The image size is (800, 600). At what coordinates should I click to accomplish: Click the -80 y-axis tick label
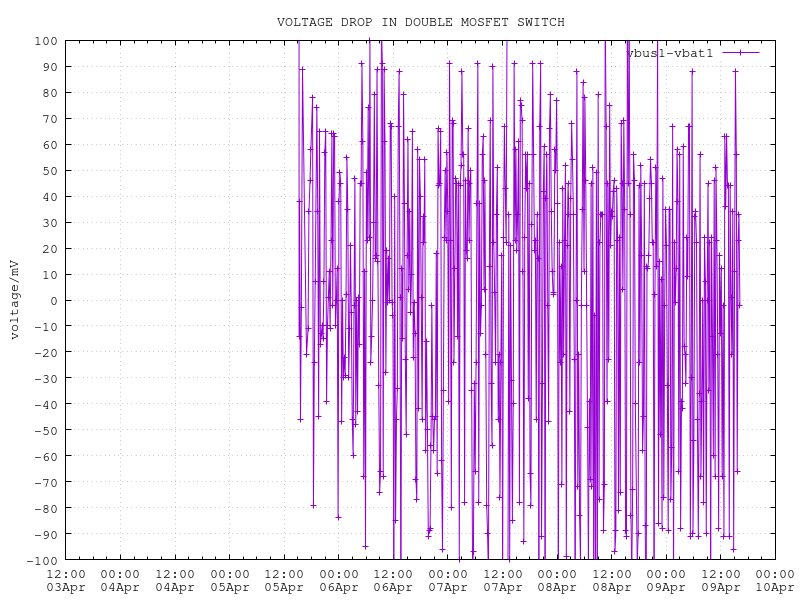45,508
